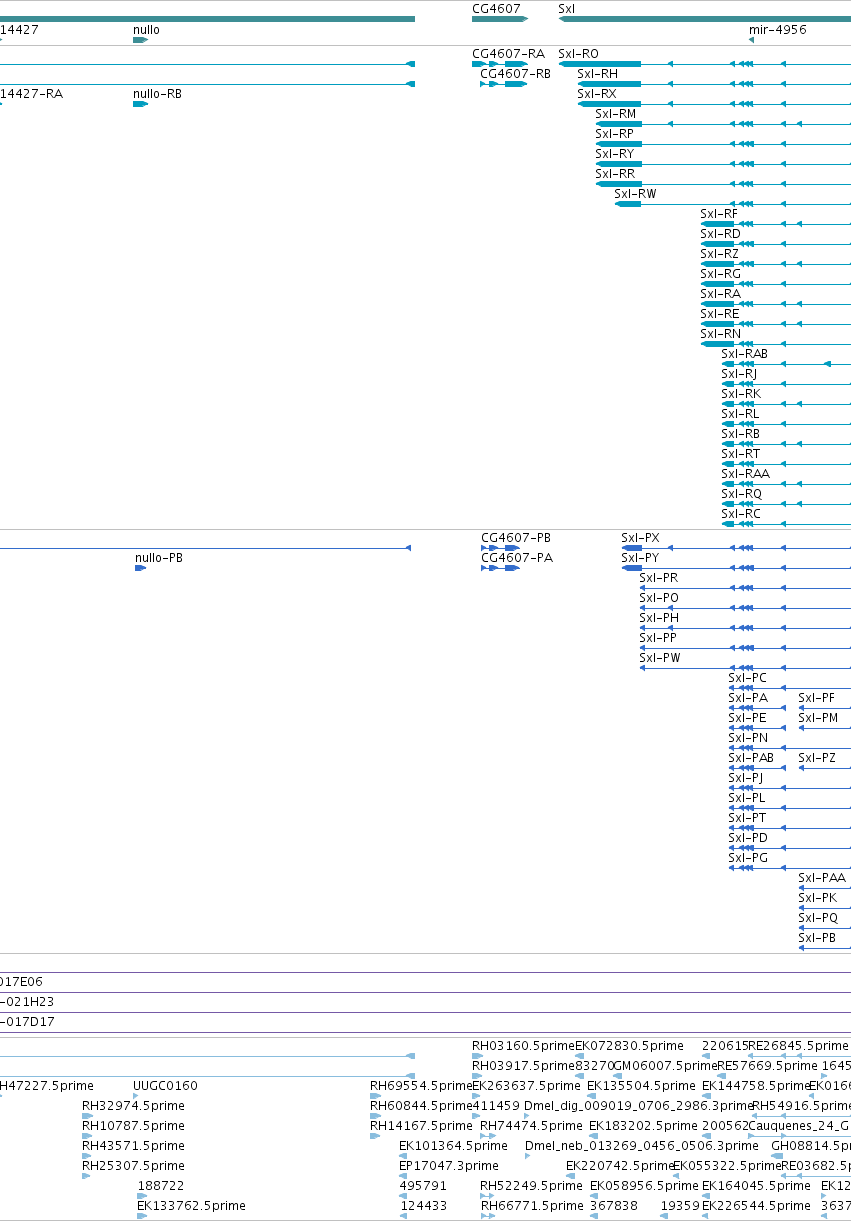This screenshot has width=851, height=1221.
Task: Click transcript label Sxl-RY
Action: [x=615, y=154]
